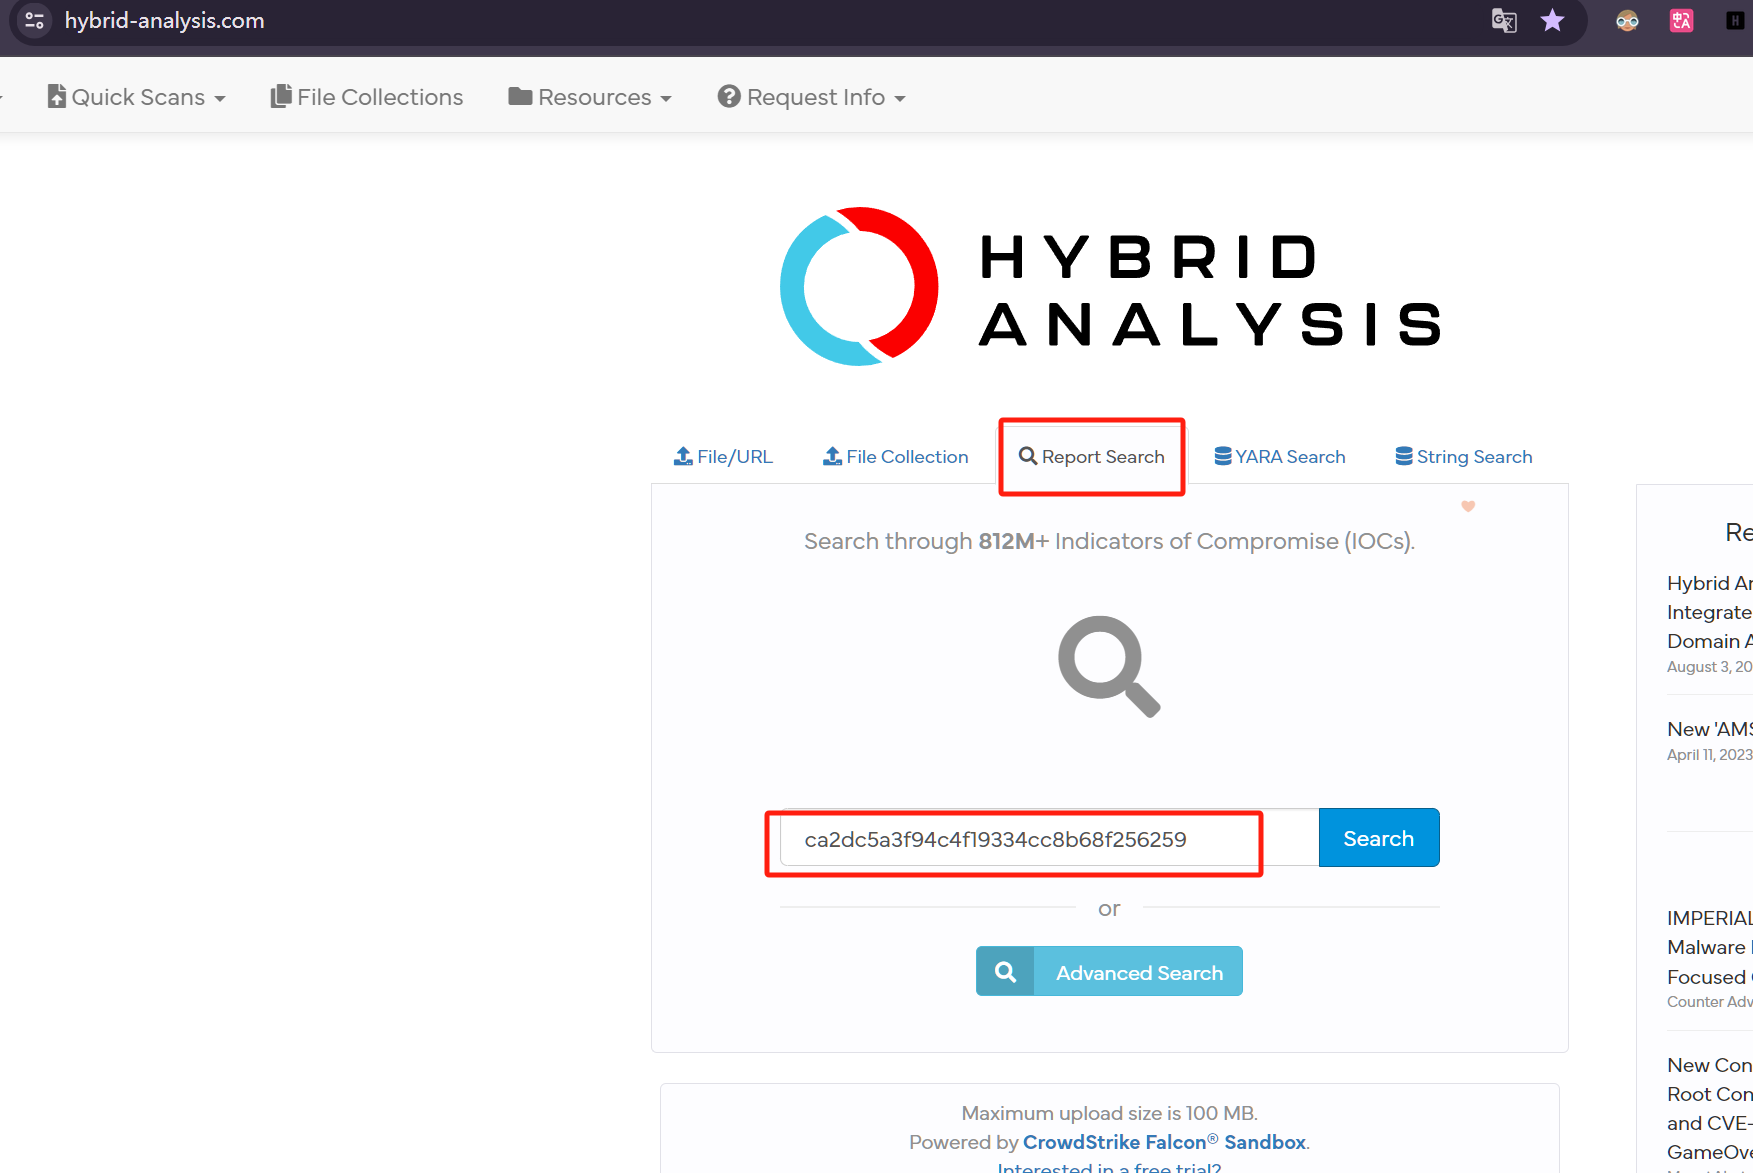Viewport: 1753px width, 1173px height.
Task: Open the site information icon in address bar
Action: [34, 20]
